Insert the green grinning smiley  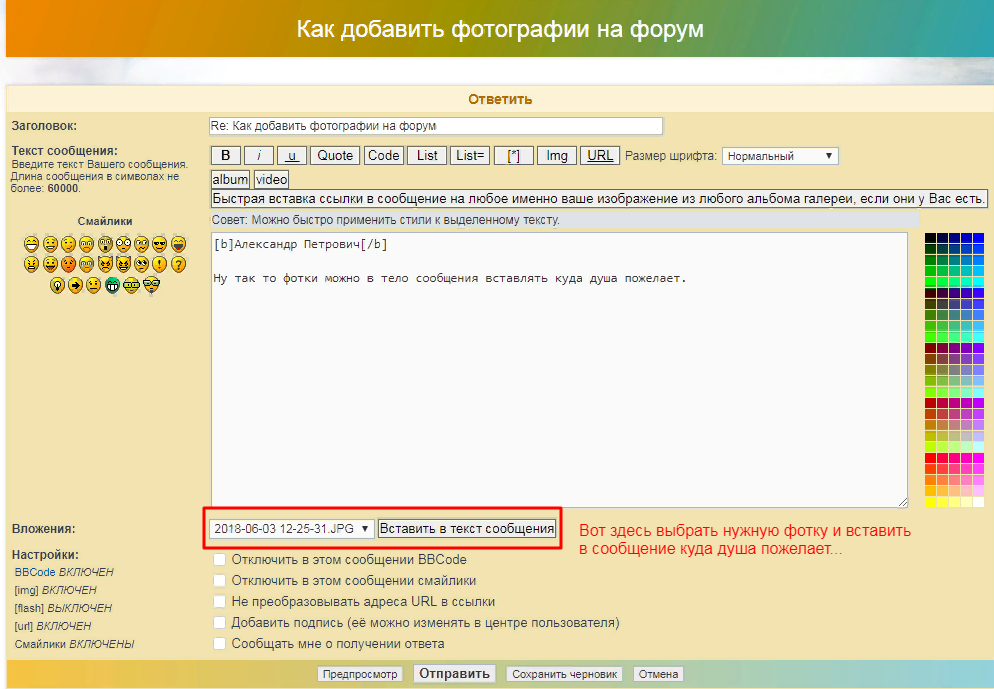pos(113,285)
